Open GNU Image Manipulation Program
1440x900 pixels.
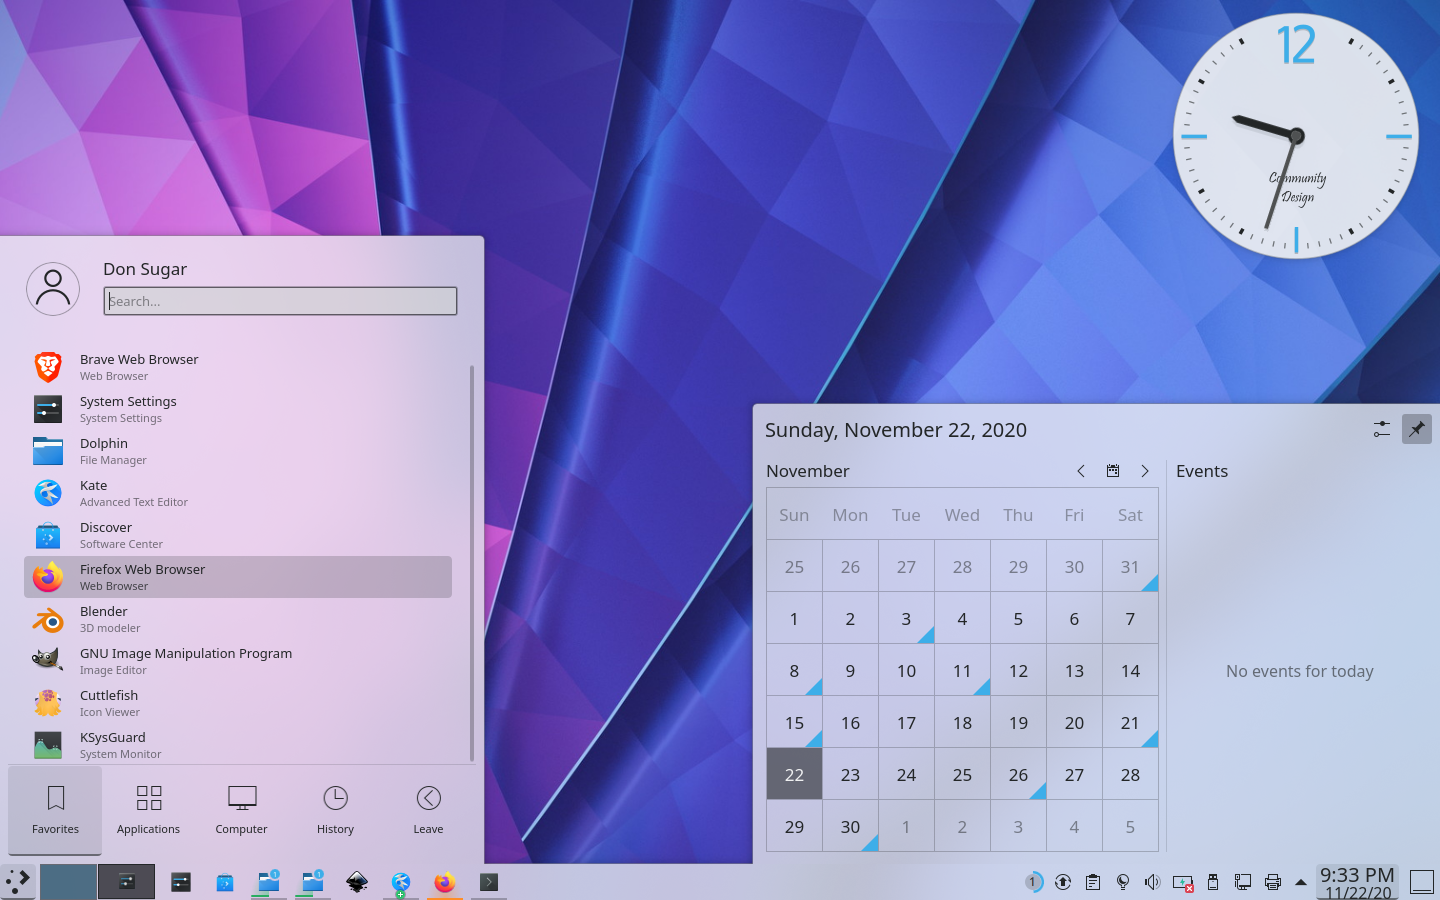[238, 661]
